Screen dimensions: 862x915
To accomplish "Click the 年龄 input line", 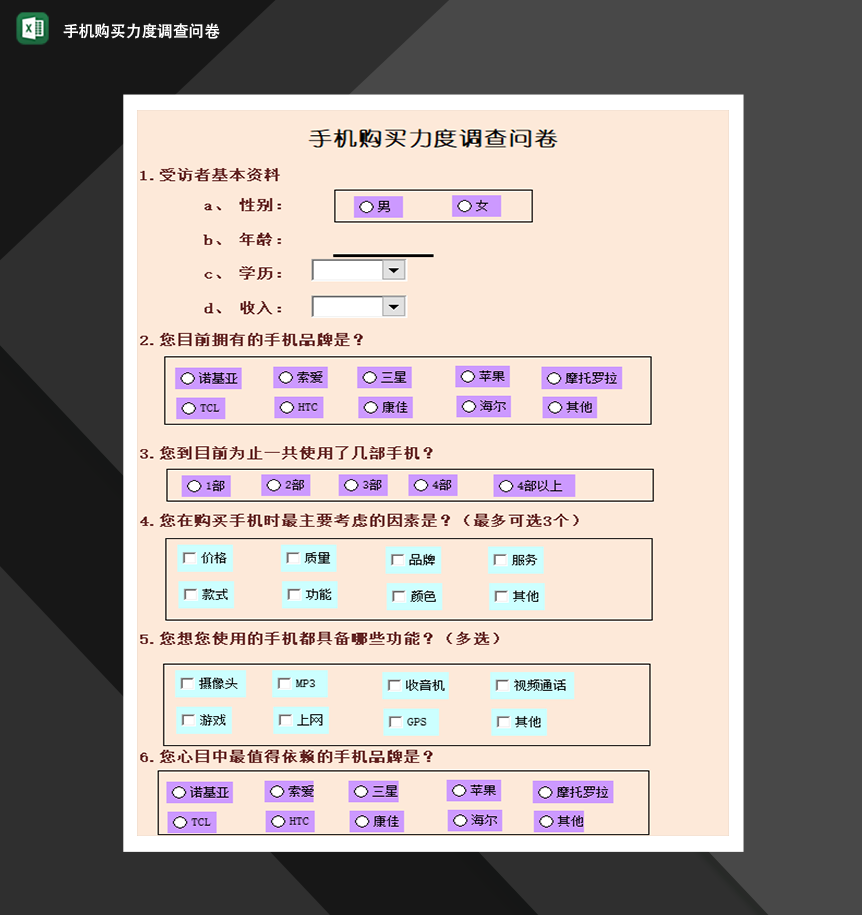I will tap(382, 254).
